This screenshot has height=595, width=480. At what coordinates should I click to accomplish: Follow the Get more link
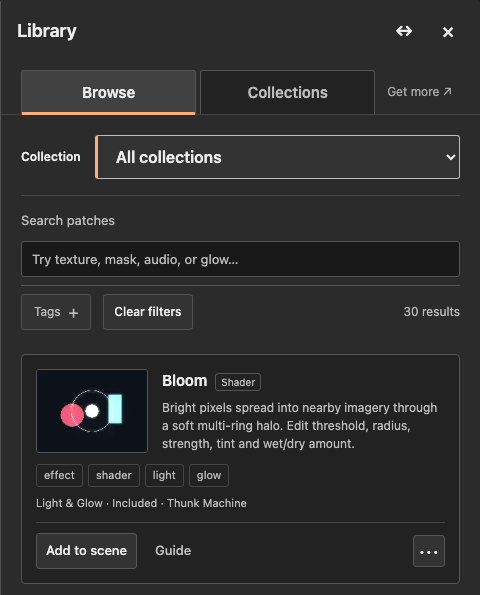(x=419, y=91)
